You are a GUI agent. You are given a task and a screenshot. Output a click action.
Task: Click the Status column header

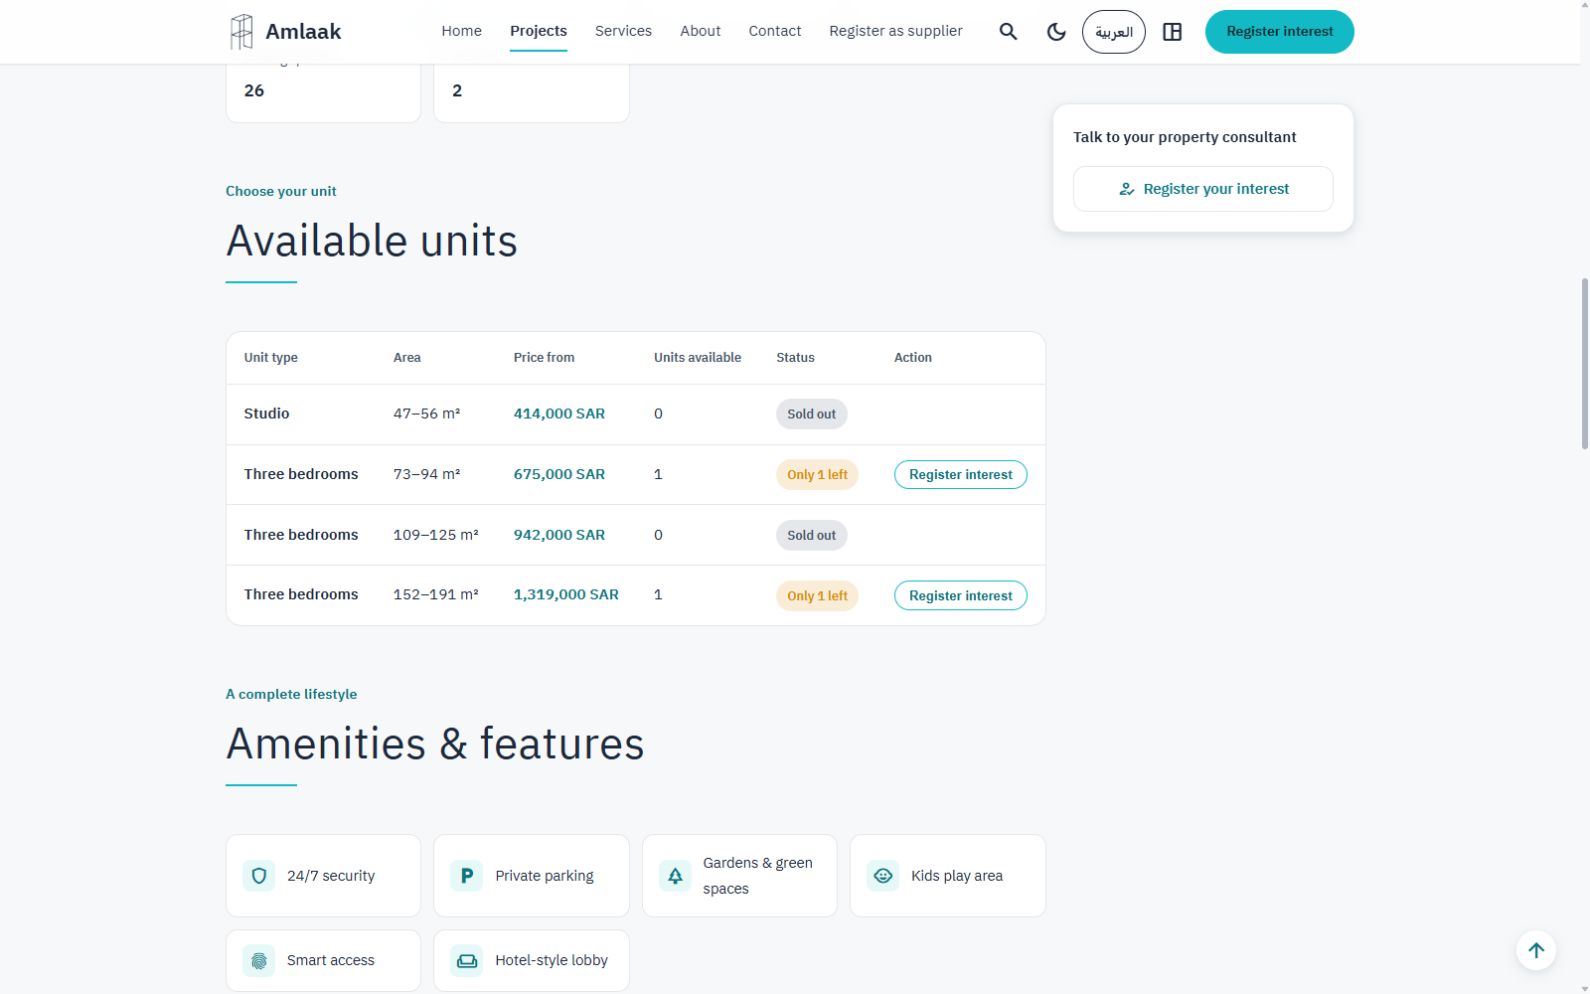click(795, 358)
